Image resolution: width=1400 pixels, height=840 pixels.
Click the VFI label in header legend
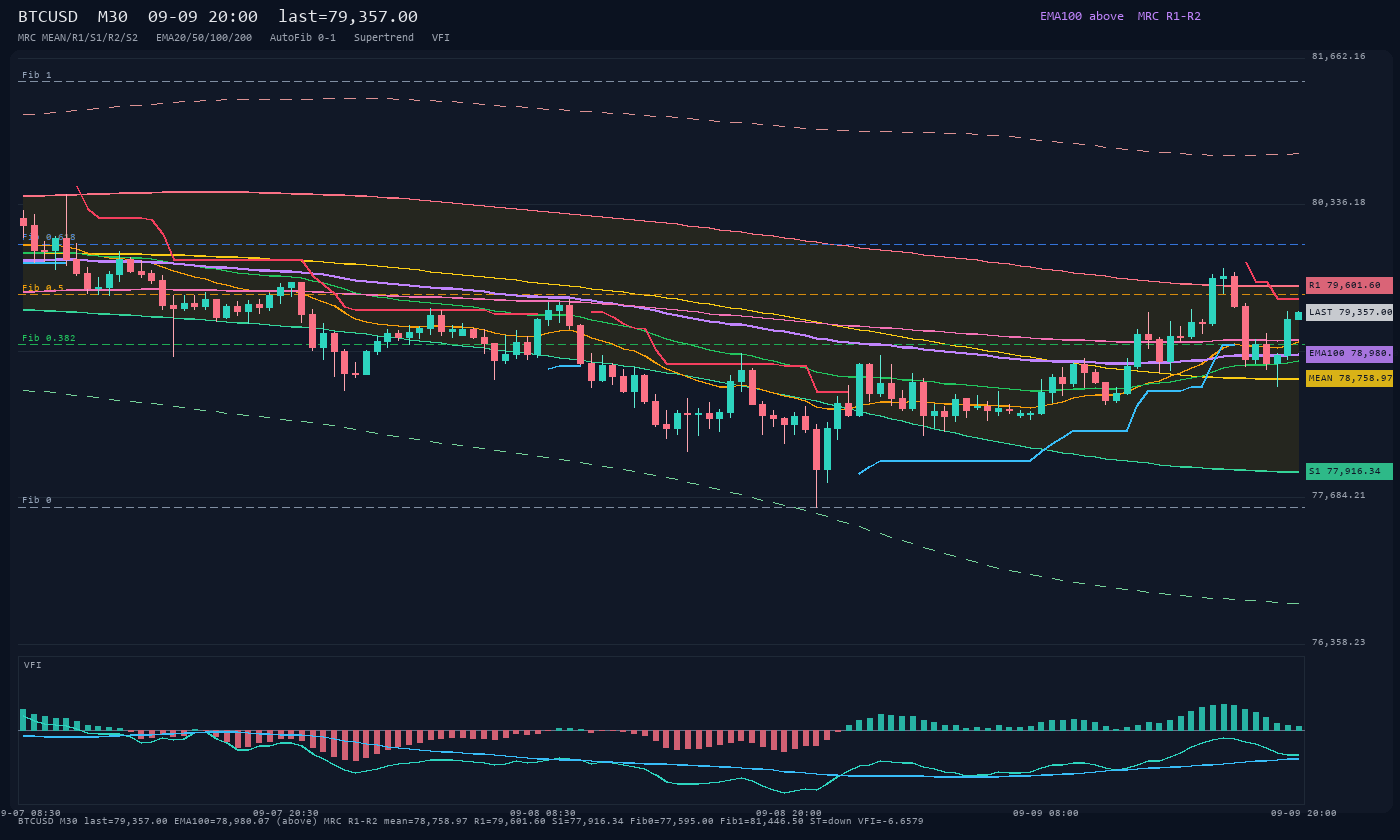pos(441,37)
